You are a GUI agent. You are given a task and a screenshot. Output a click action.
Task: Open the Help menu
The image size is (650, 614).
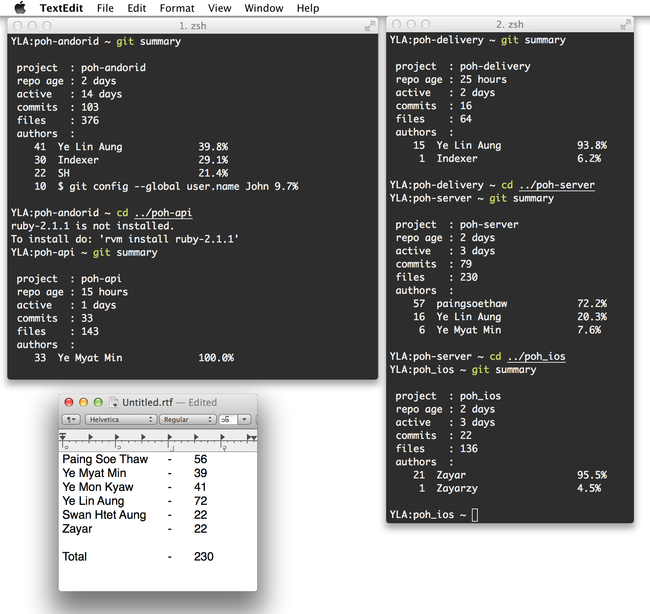(308, 8)
